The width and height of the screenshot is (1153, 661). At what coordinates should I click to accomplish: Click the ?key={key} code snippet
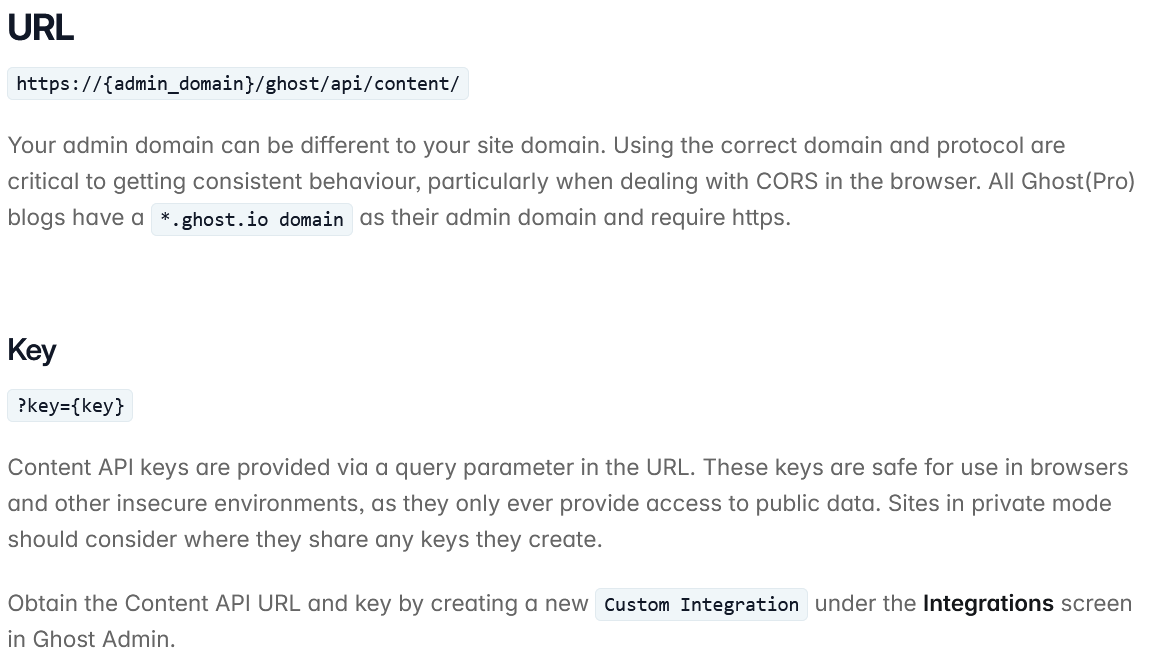(x=70, y=406)
